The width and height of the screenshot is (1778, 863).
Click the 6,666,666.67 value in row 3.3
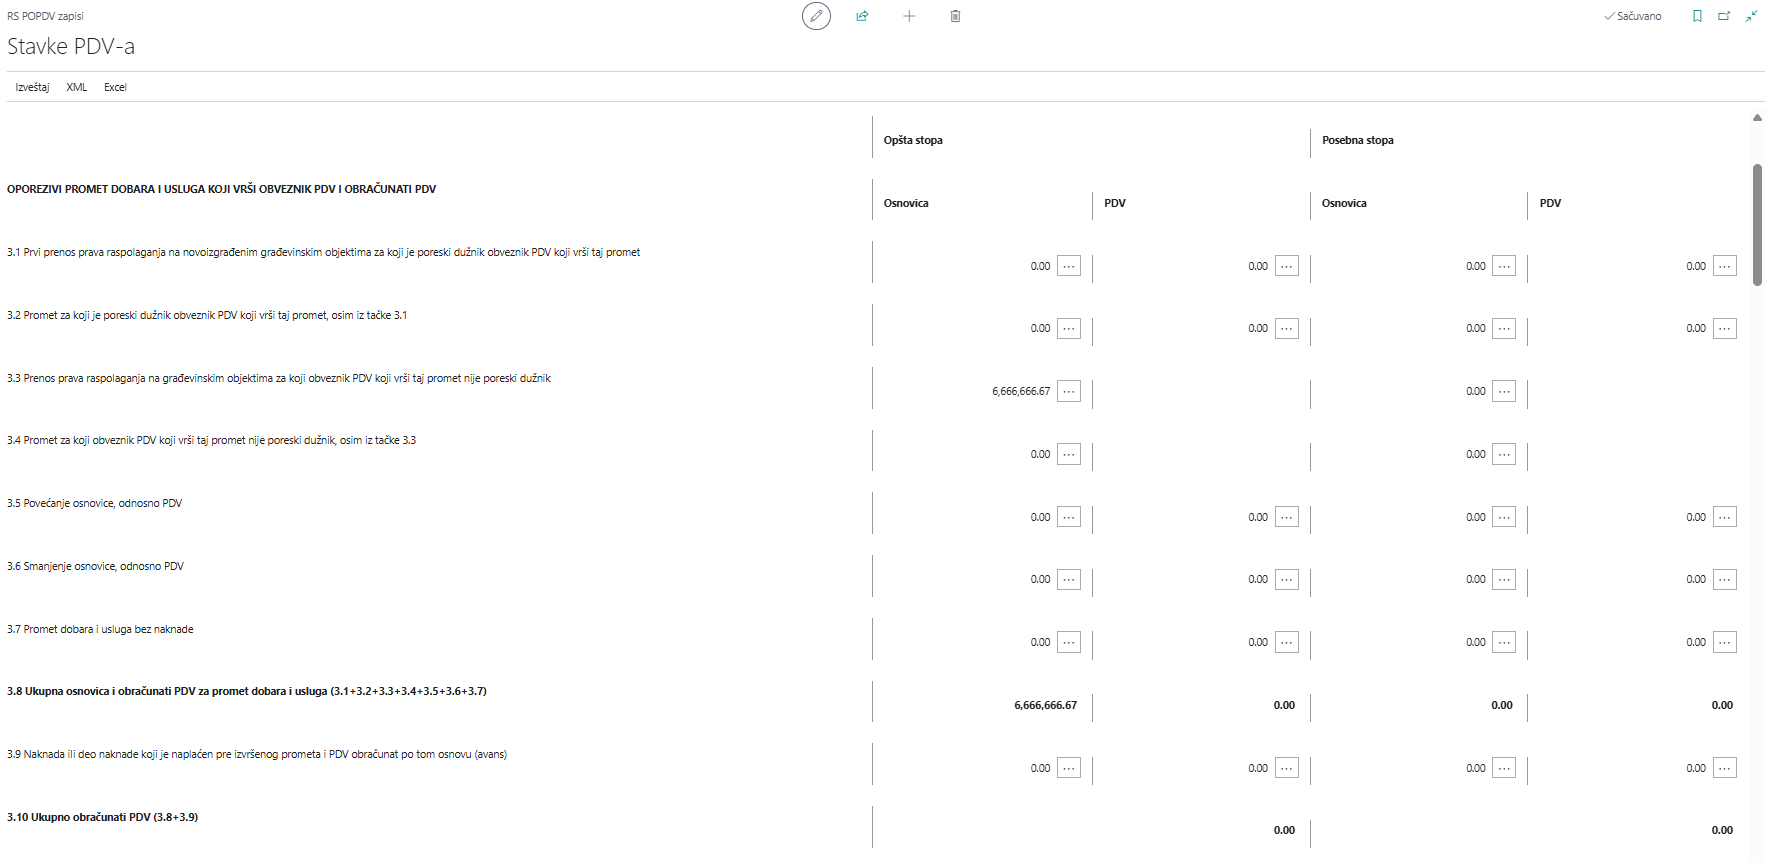click(1020, 391)
